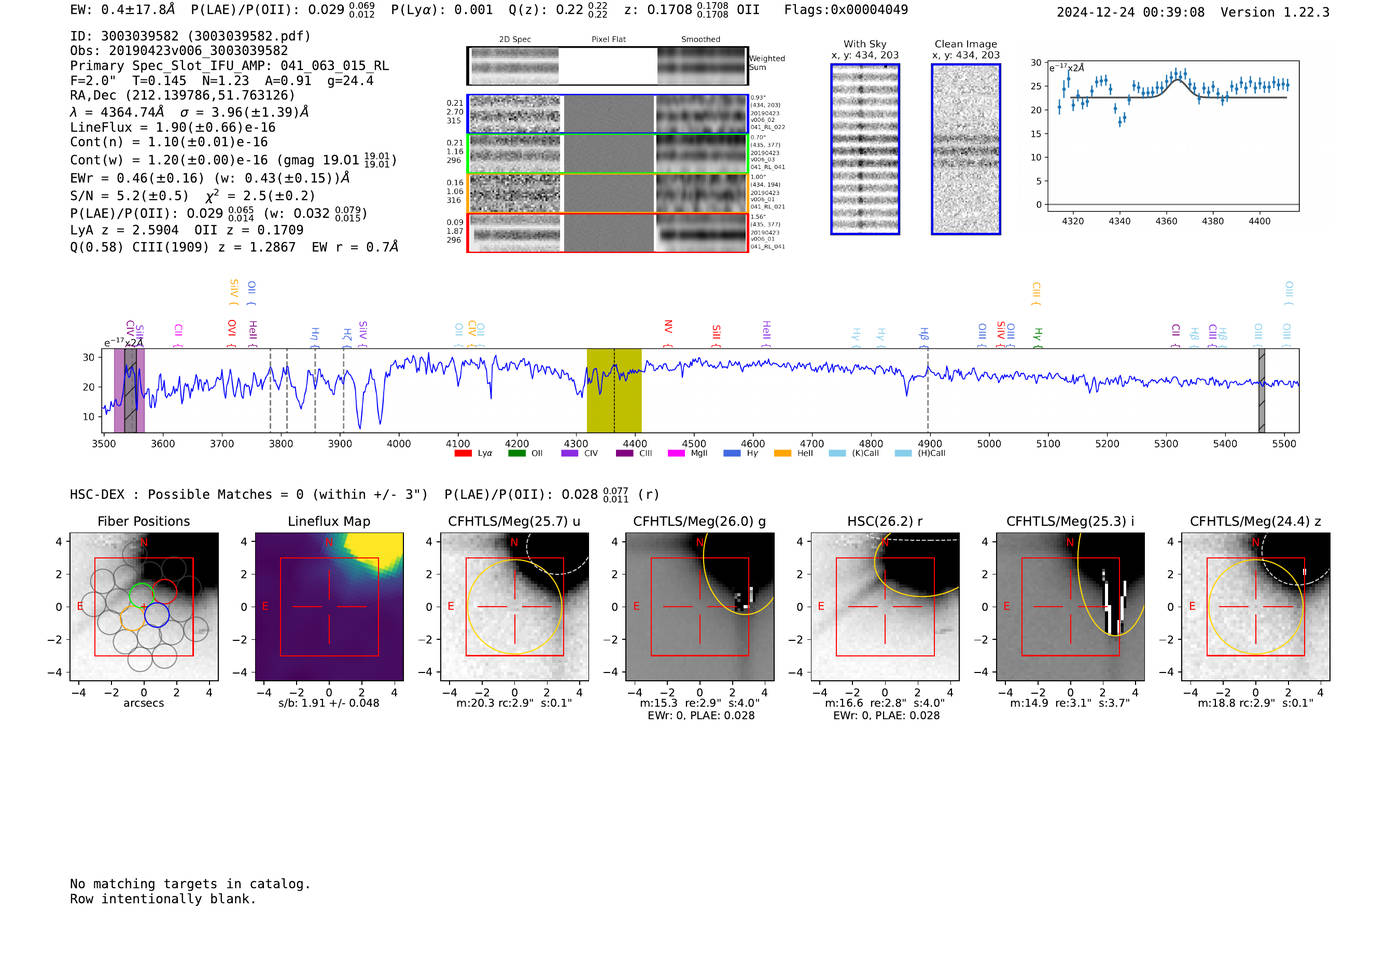Click the With Sky CCD image

point(865,149)
